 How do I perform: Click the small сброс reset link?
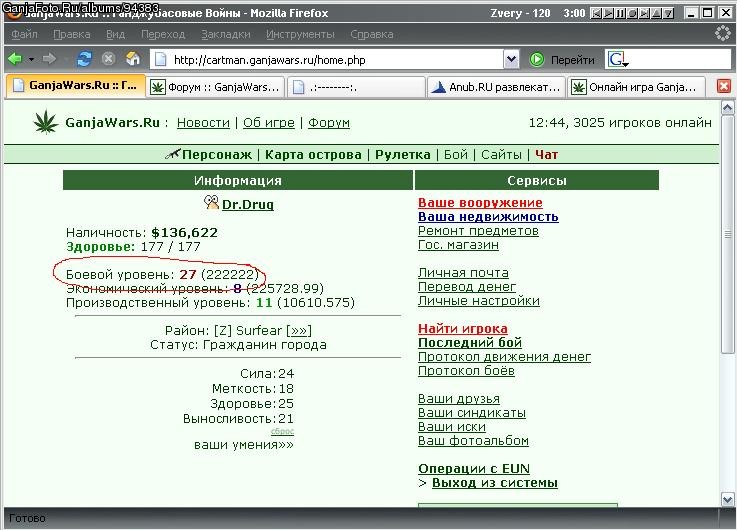[282, 431]
